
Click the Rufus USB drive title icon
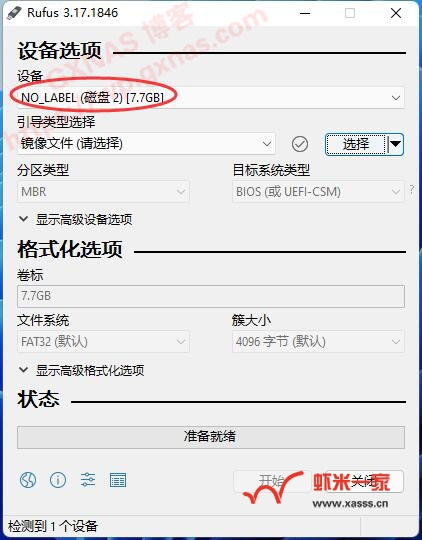[x=14, y=13]
